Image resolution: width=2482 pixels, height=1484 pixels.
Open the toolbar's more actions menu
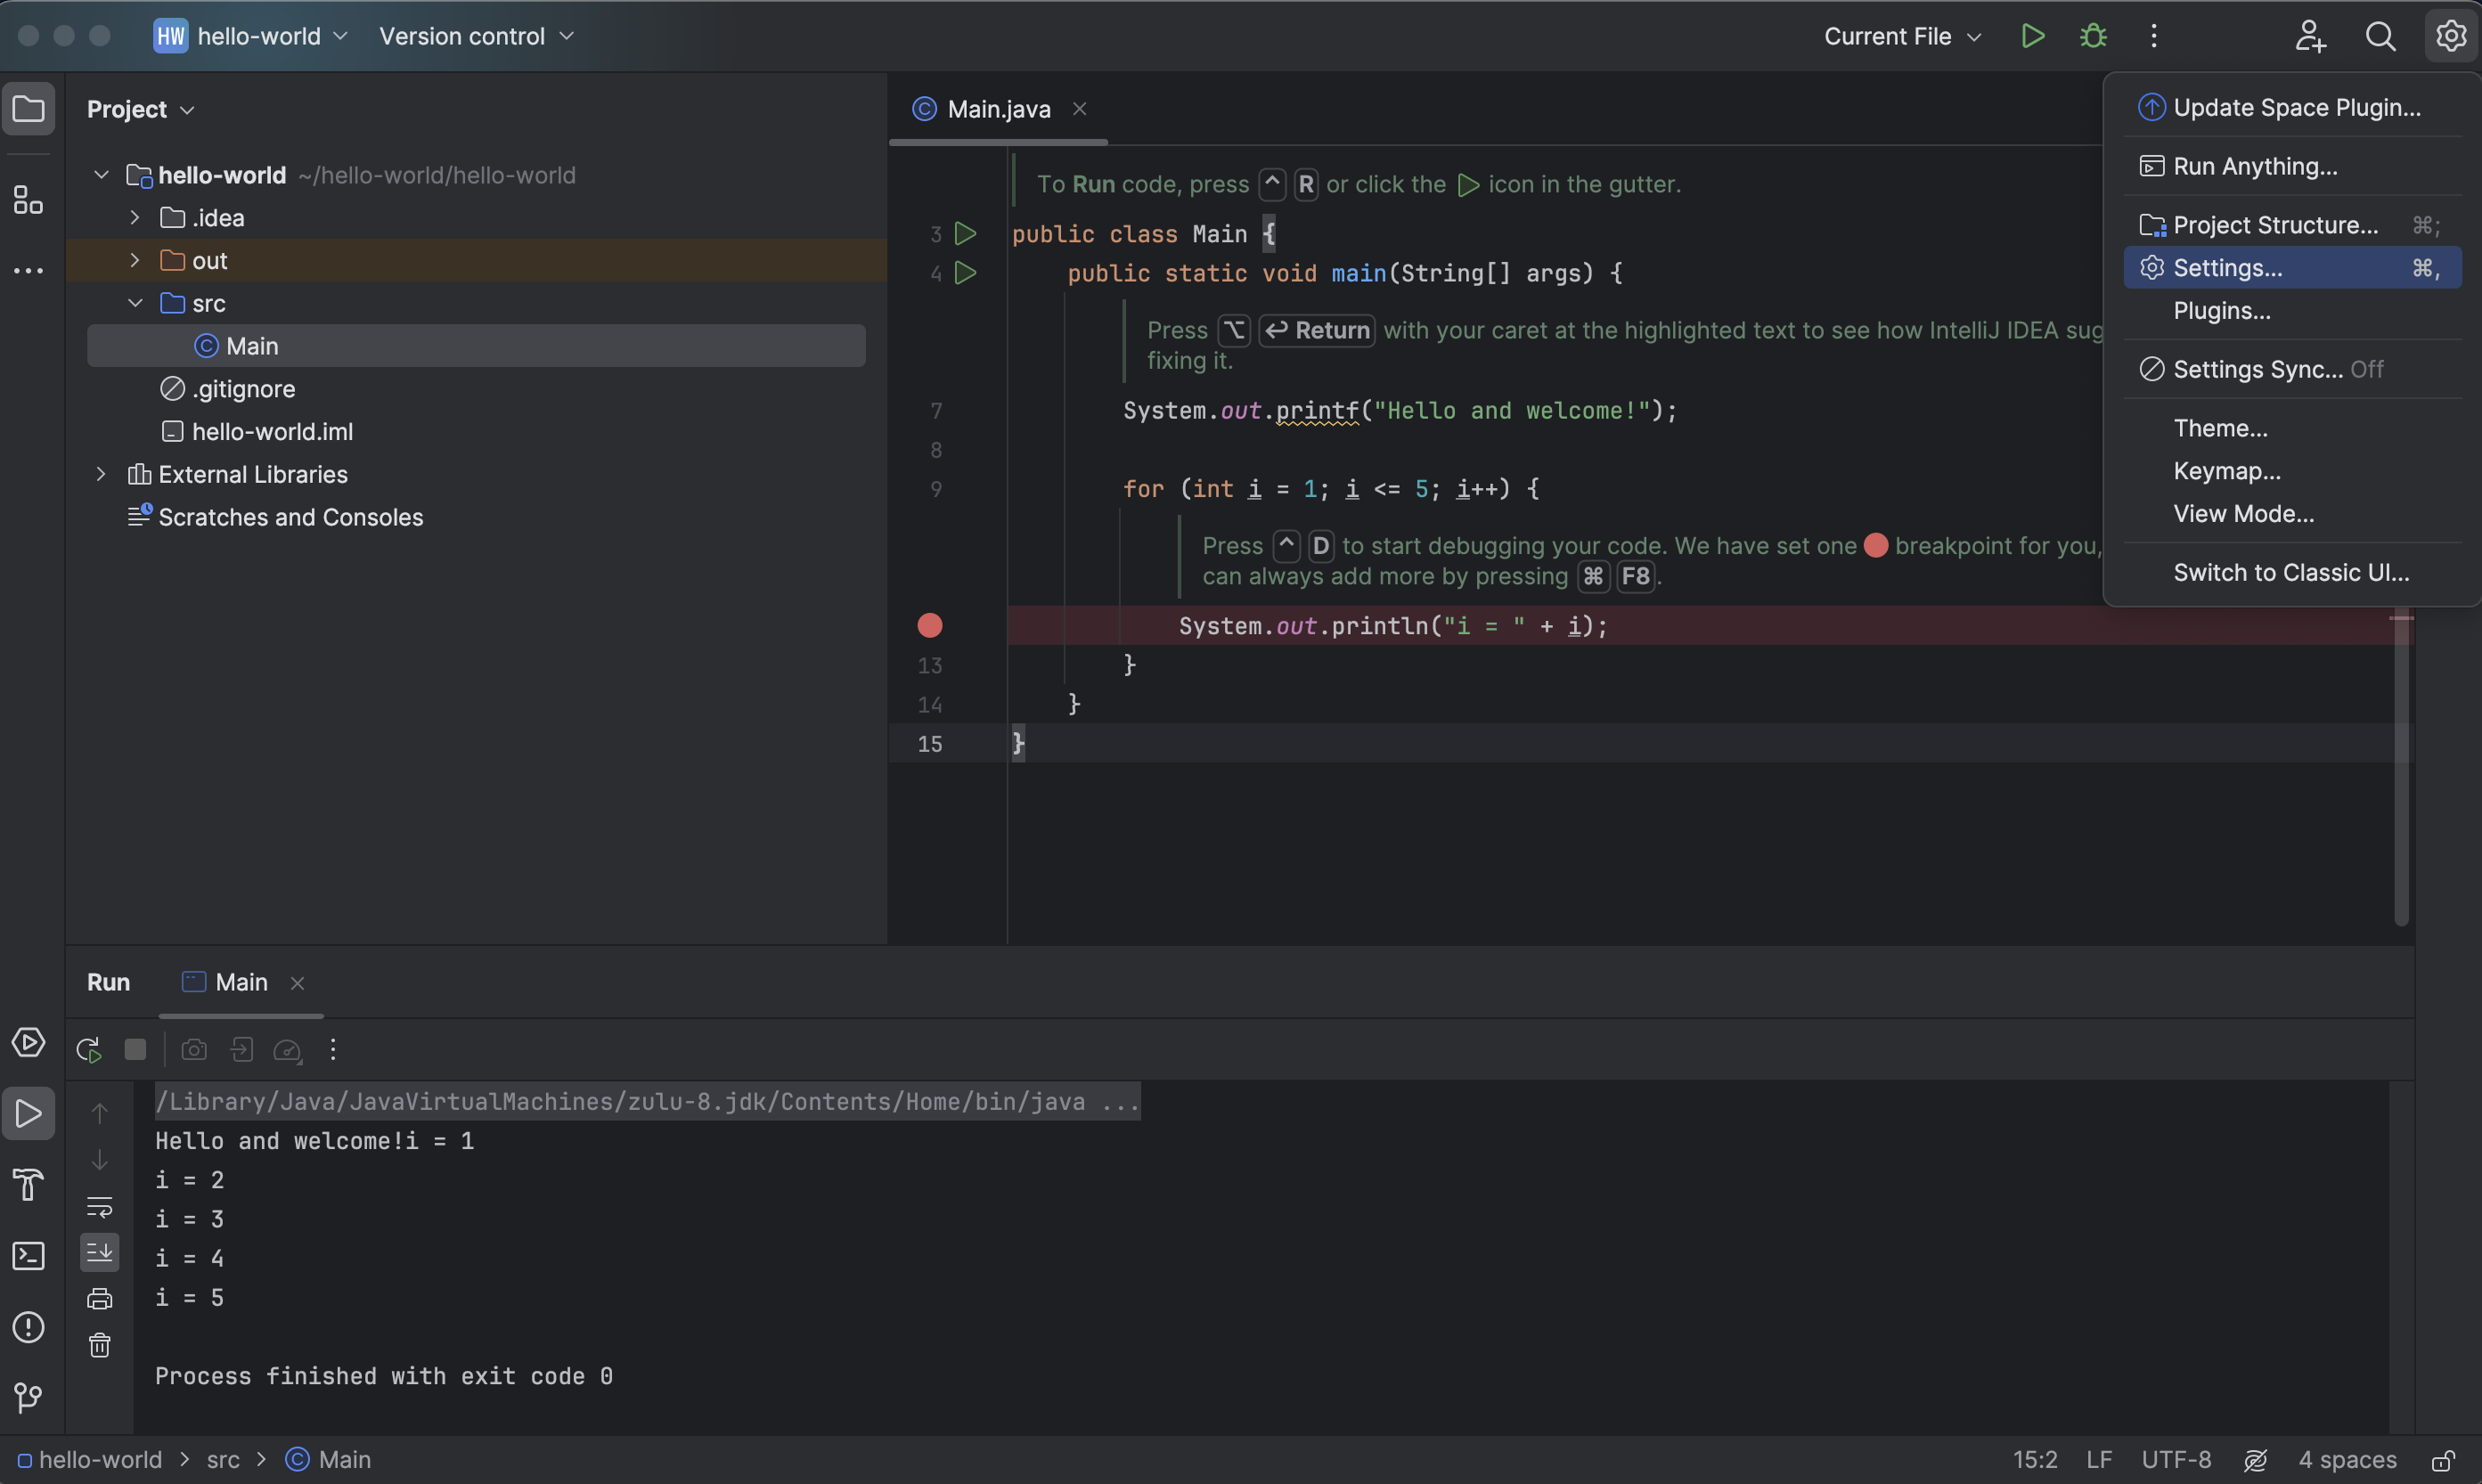pyautogui.click(x=2154, y=36)
